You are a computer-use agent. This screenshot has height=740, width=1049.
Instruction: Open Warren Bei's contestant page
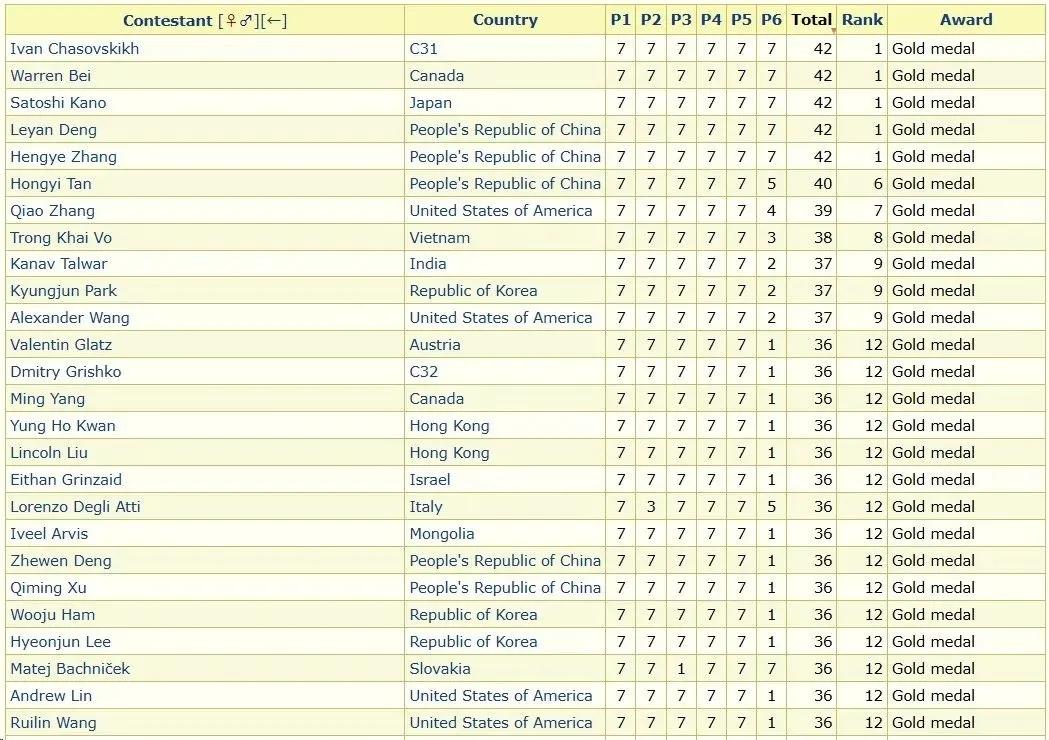[51, 76]
